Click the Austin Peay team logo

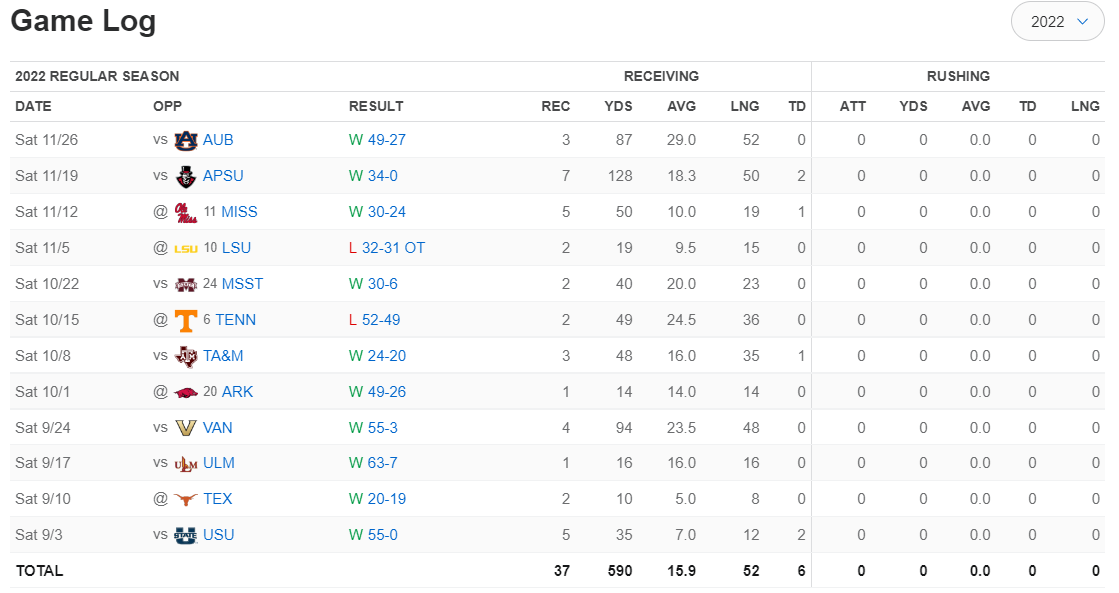coord(186,176)
